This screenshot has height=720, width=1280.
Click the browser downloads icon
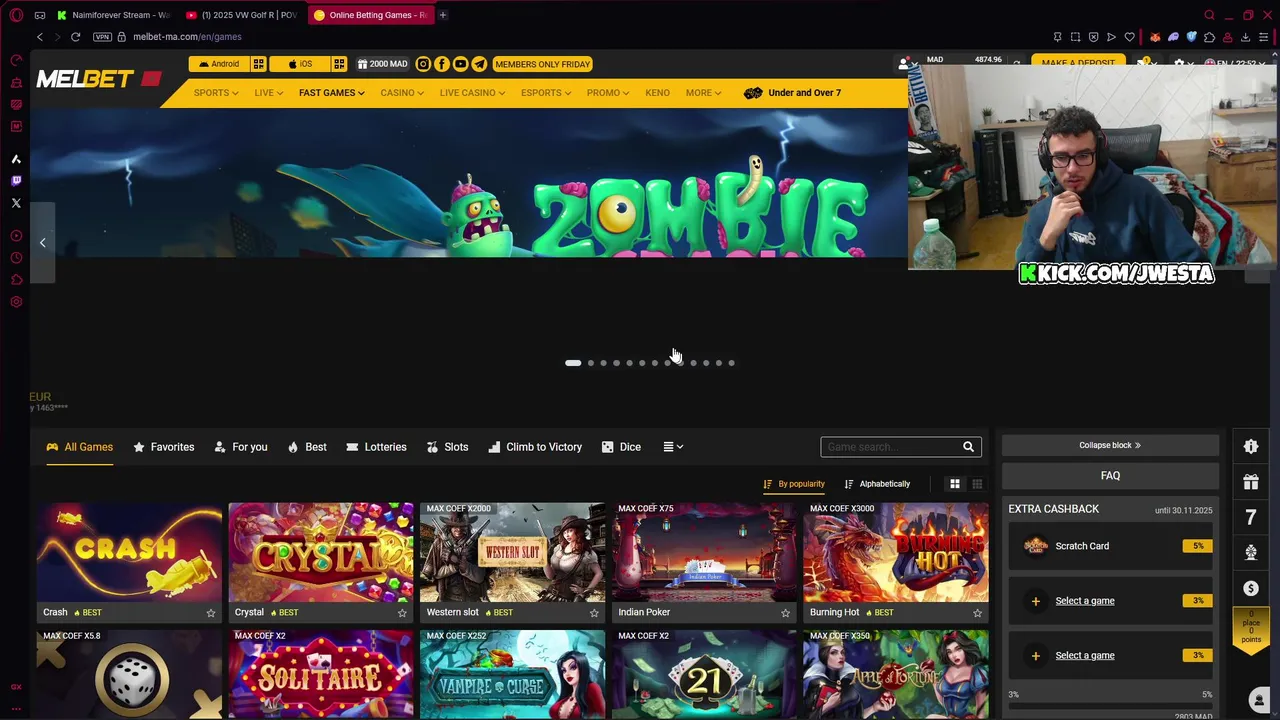tap(1245, 37)
